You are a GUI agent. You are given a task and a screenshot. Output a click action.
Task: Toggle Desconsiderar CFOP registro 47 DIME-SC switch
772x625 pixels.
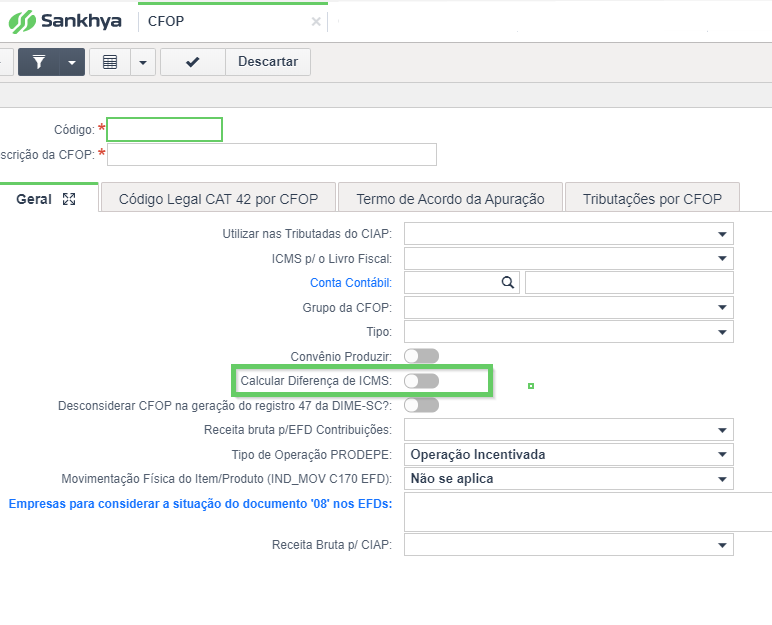click(x=421, y=405)
